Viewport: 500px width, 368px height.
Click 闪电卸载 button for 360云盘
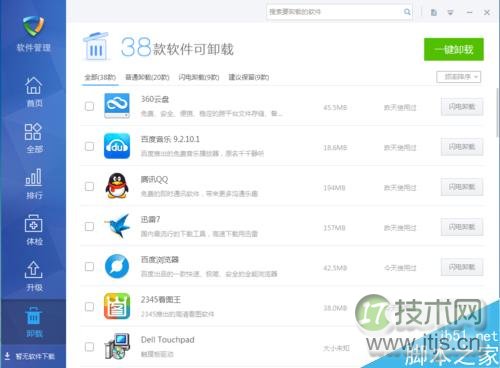pyautogui.click(x=462, y=107)
